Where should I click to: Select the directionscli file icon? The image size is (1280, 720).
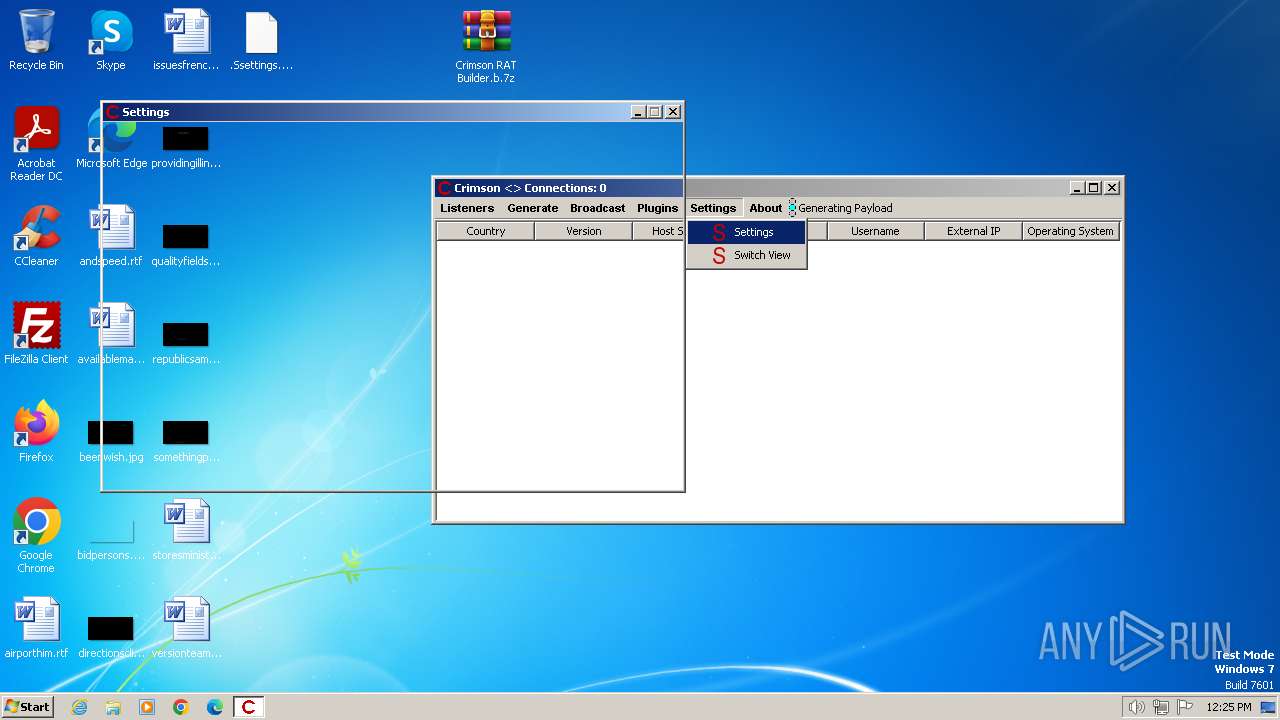click(x=111, y=636)
